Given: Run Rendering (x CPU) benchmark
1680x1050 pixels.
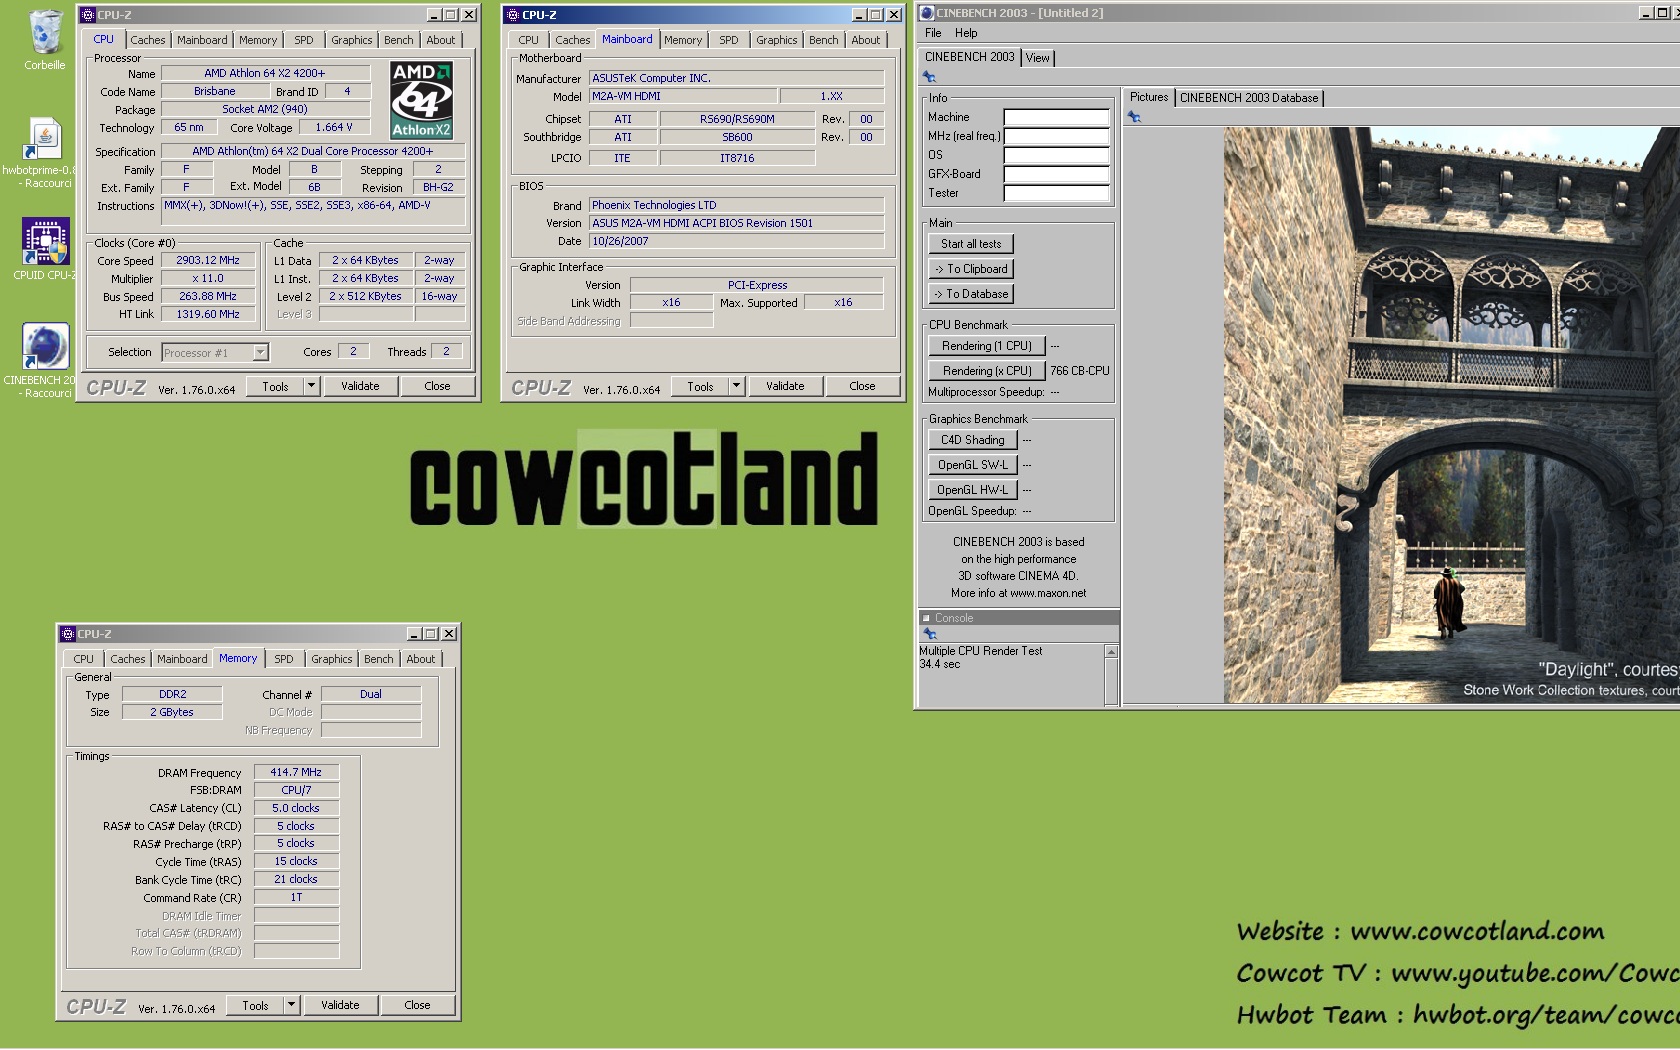Looking at the screenshot, I should point(987,371).
